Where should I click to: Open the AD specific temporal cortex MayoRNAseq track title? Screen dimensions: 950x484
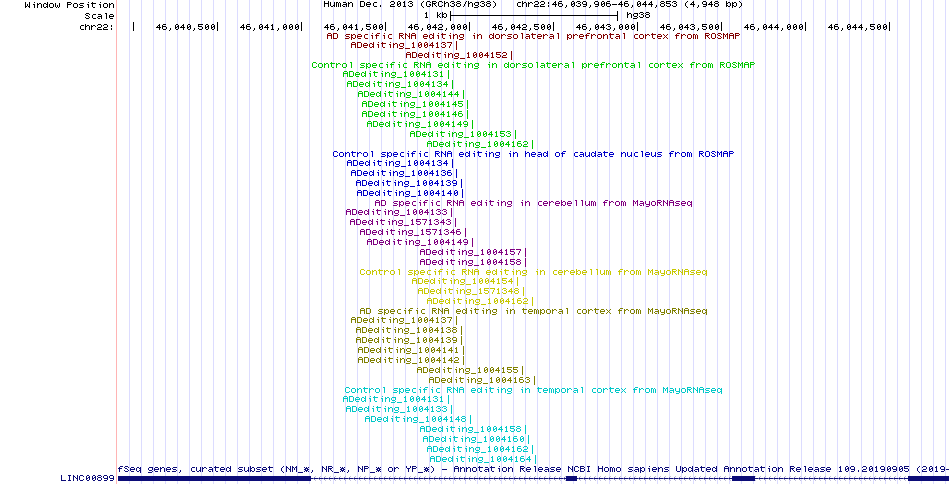pos(533,311)
